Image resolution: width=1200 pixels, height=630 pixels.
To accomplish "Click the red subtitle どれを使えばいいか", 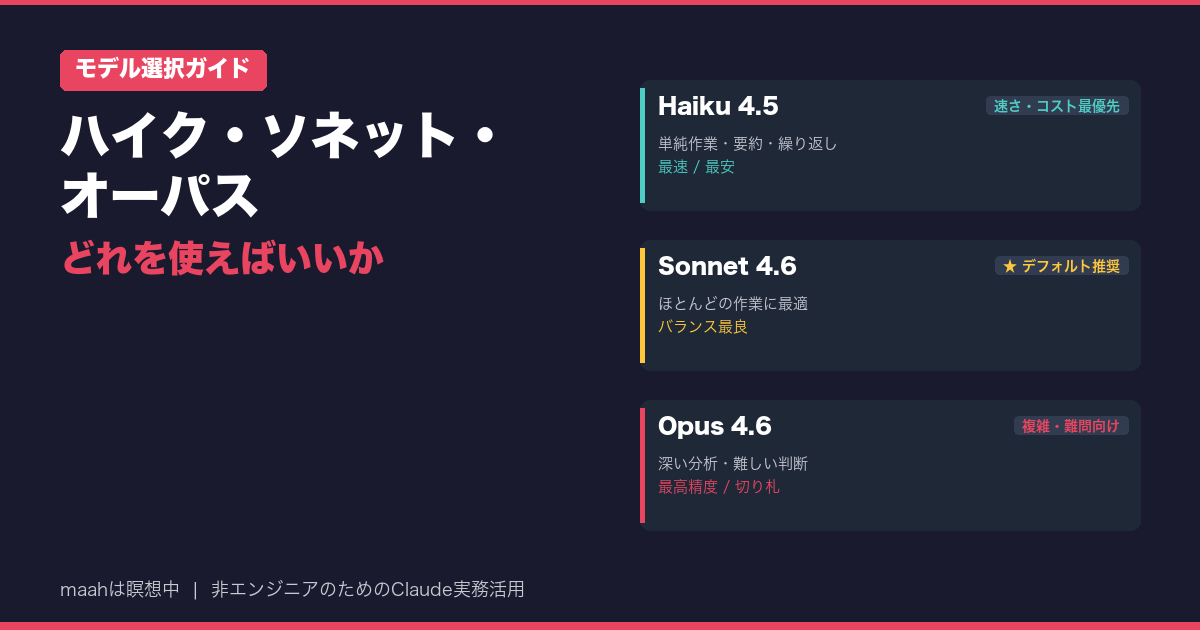I will point(223,258).
